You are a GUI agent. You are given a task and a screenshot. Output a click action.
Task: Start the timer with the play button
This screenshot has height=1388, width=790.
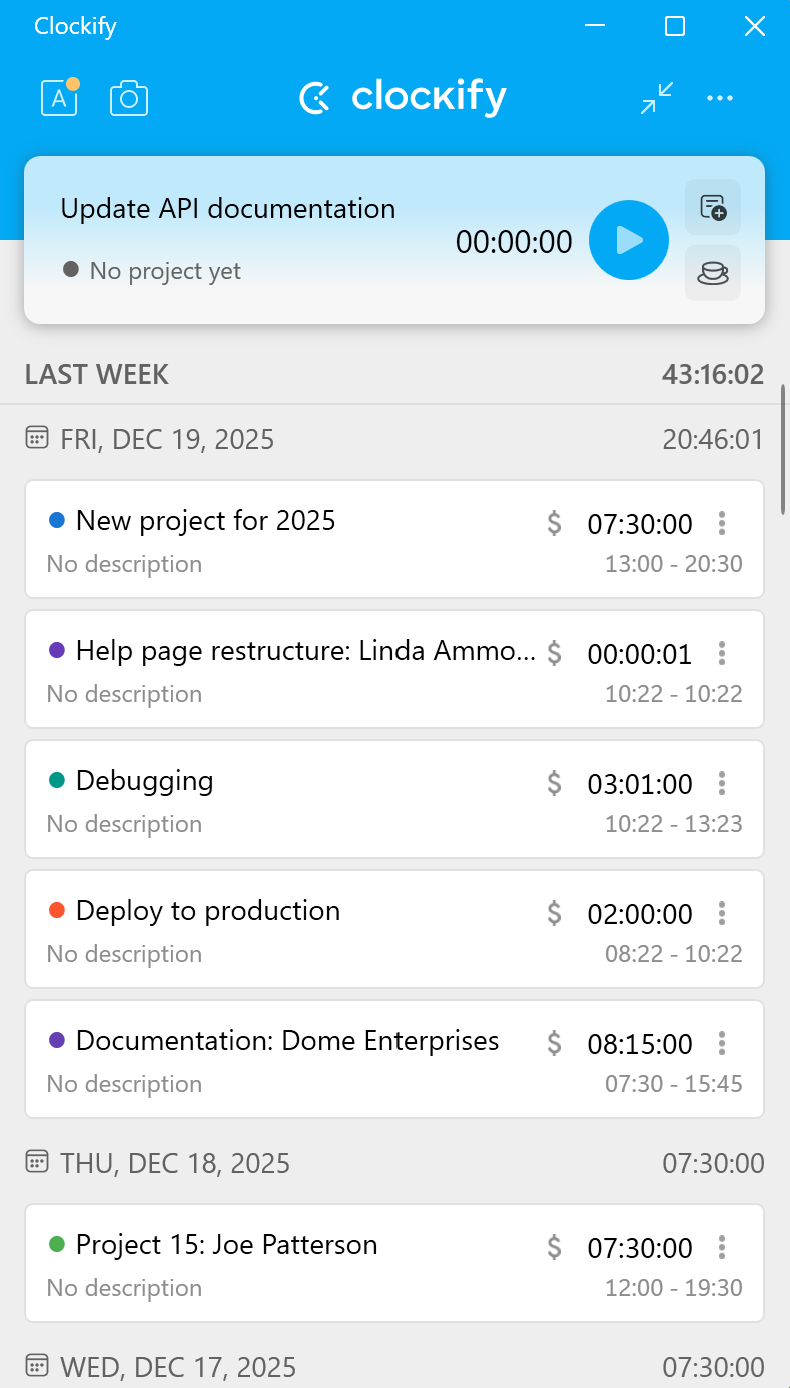628,240
